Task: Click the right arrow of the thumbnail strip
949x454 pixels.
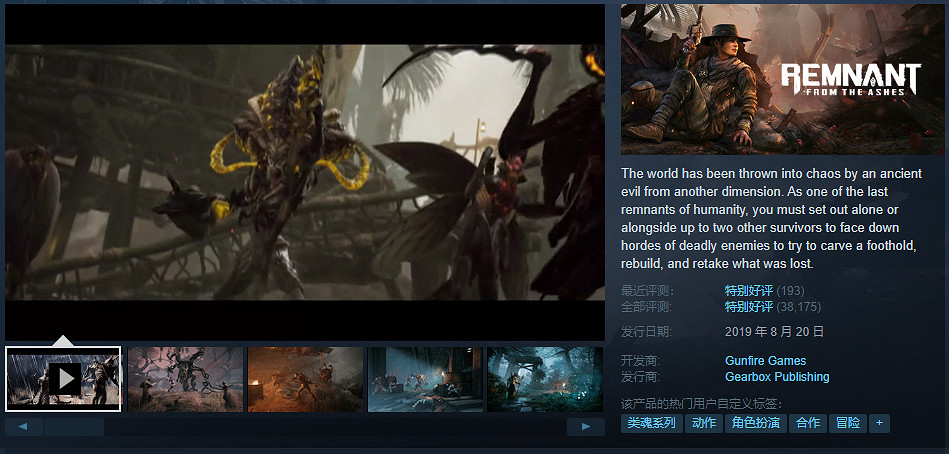Action: click(x=586, y=427)
